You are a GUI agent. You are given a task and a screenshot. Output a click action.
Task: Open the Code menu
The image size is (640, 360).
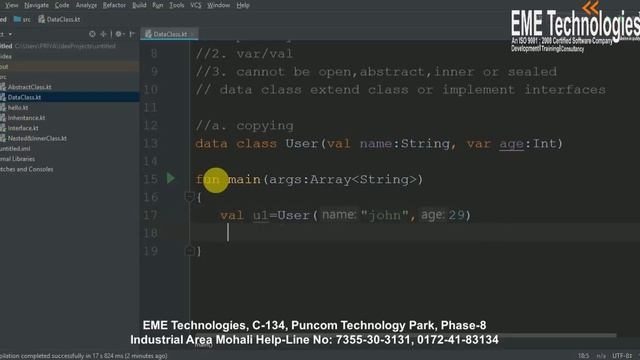[62, 5]
